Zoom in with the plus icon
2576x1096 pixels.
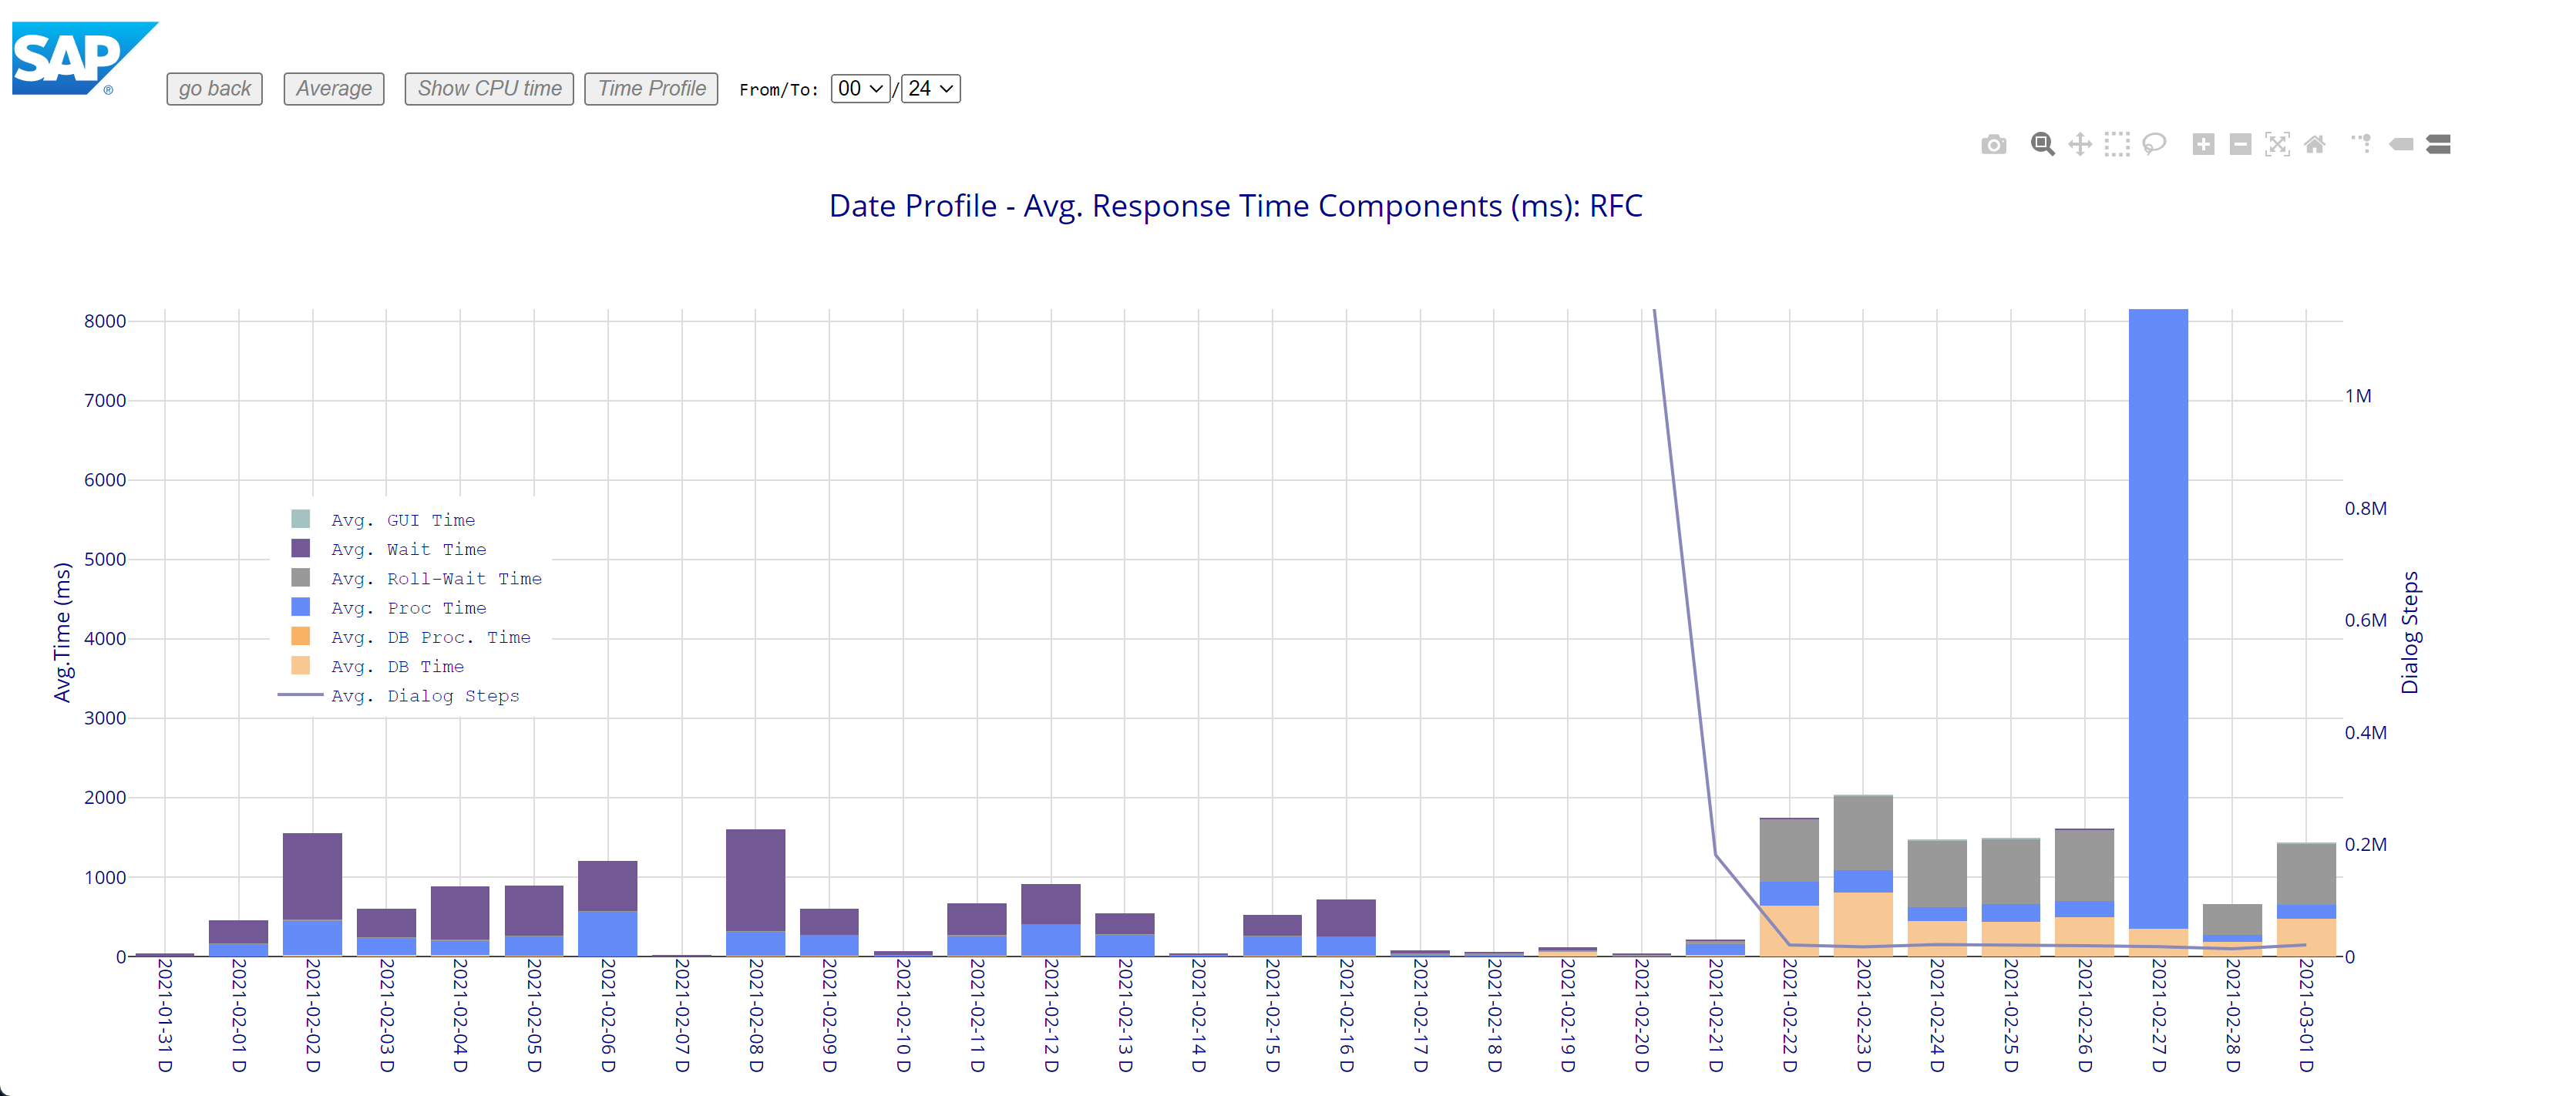(2203, 145)
